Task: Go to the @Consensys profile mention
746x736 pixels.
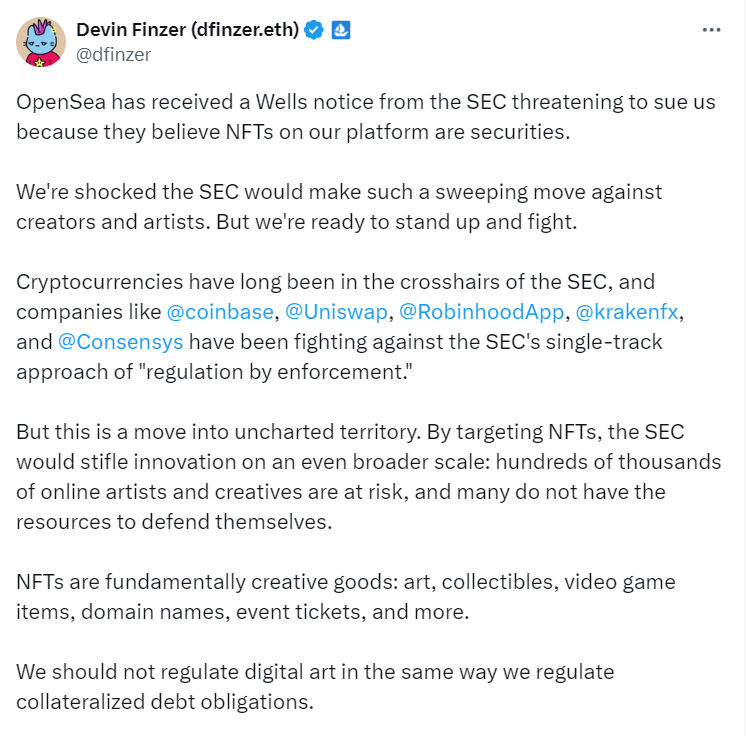Action: pyautogui.click(x=121, y=342)
